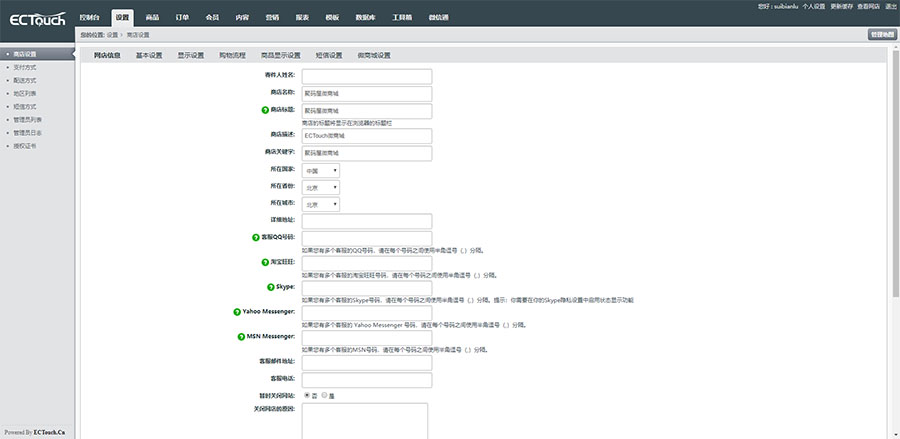Click the ECTouch.Cn footer link
The height and width of the screenshot is (439, 900).
[49, 432]
